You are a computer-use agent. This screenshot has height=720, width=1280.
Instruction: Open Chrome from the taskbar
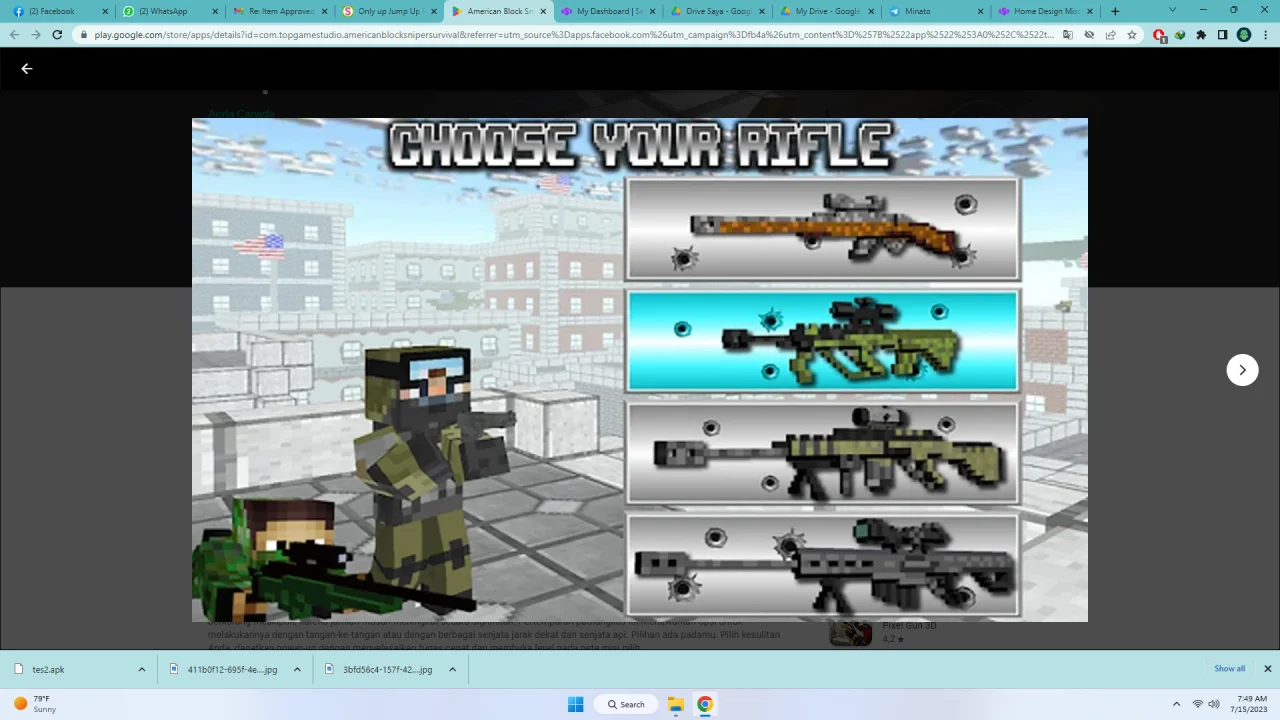pos(705,704)
